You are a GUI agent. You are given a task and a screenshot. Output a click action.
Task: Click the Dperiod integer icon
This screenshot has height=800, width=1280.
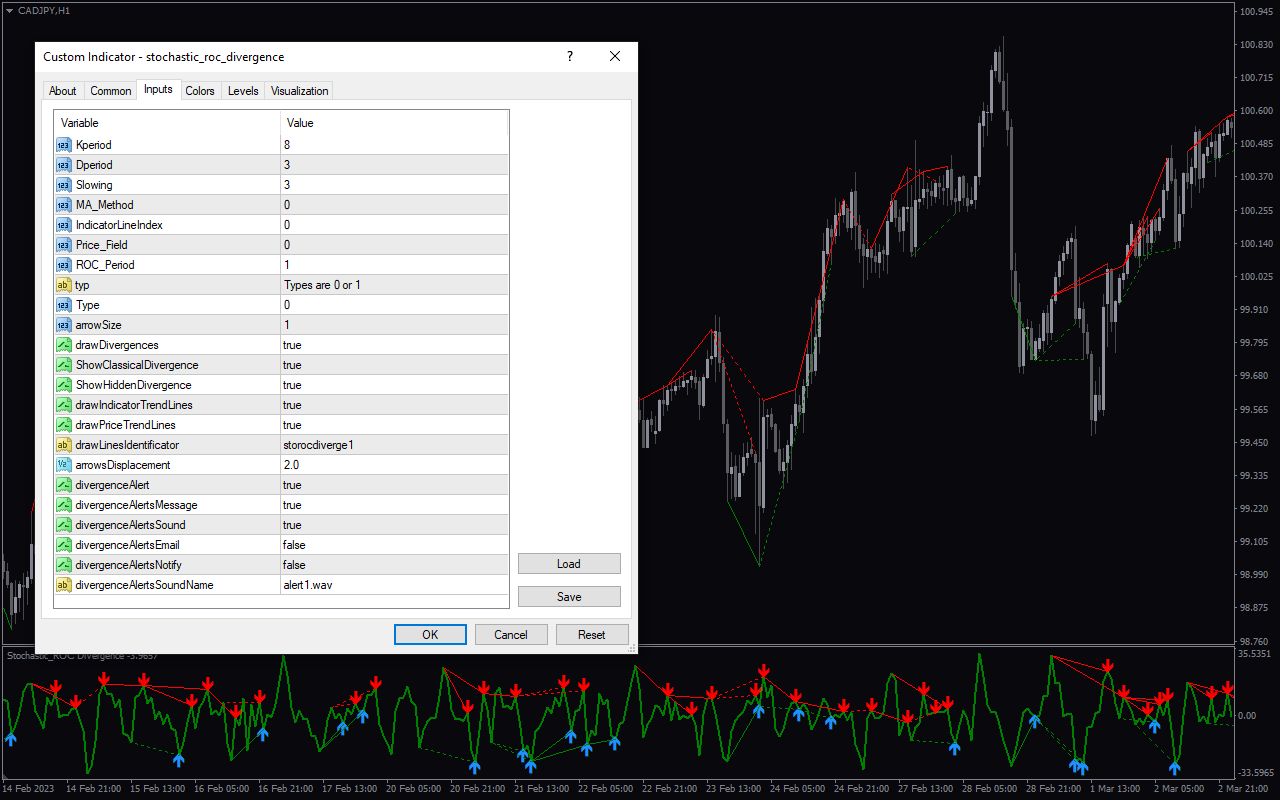(x=64, y=165)
